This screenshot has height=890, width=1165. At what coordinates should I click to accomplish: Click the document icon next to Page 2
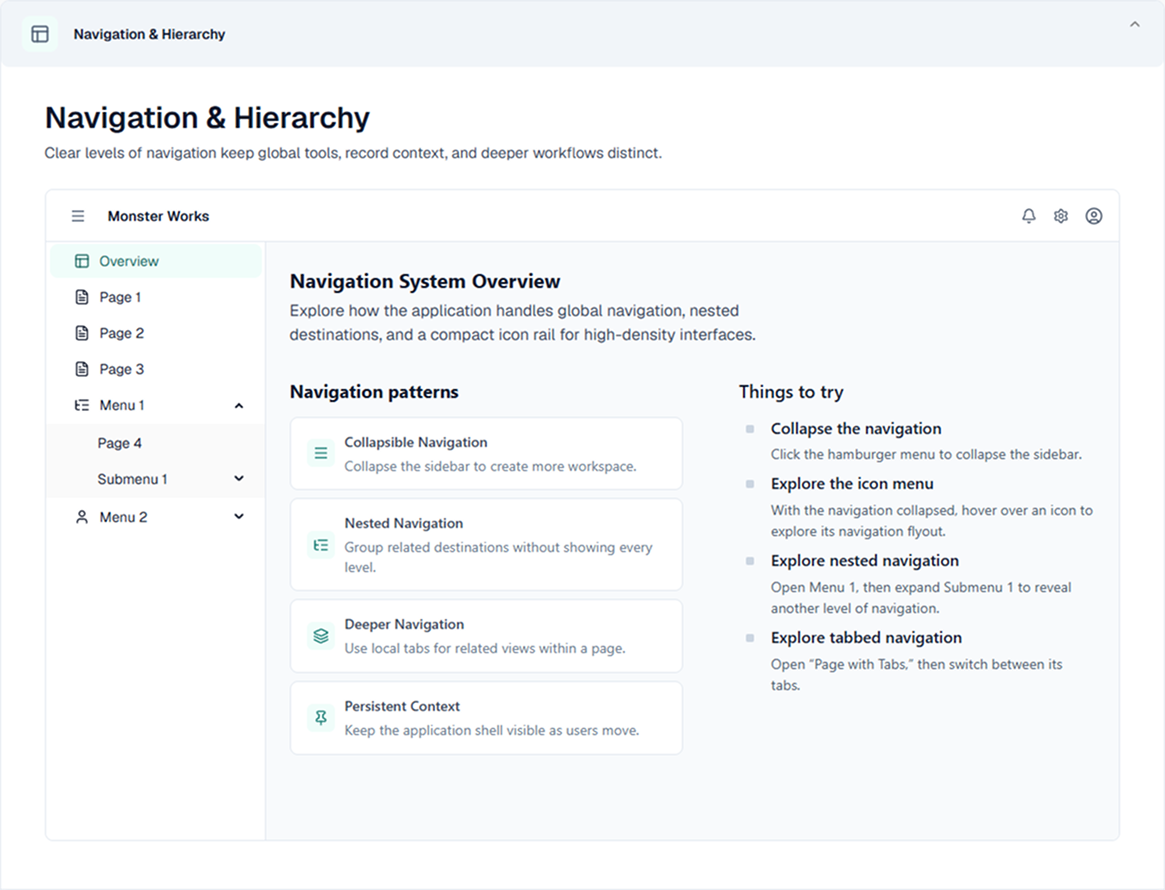point(82,333)
